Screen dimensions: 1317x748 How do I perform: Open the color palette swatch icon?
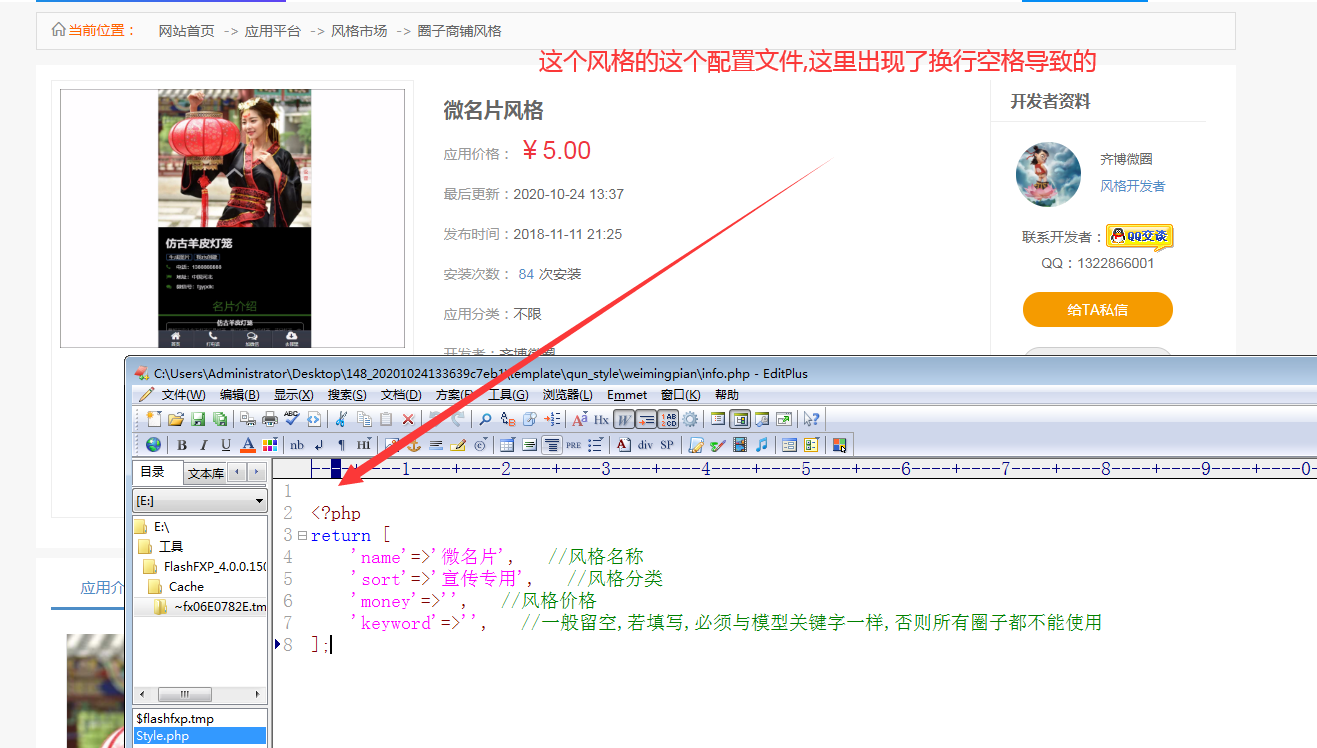pos(270,445)
